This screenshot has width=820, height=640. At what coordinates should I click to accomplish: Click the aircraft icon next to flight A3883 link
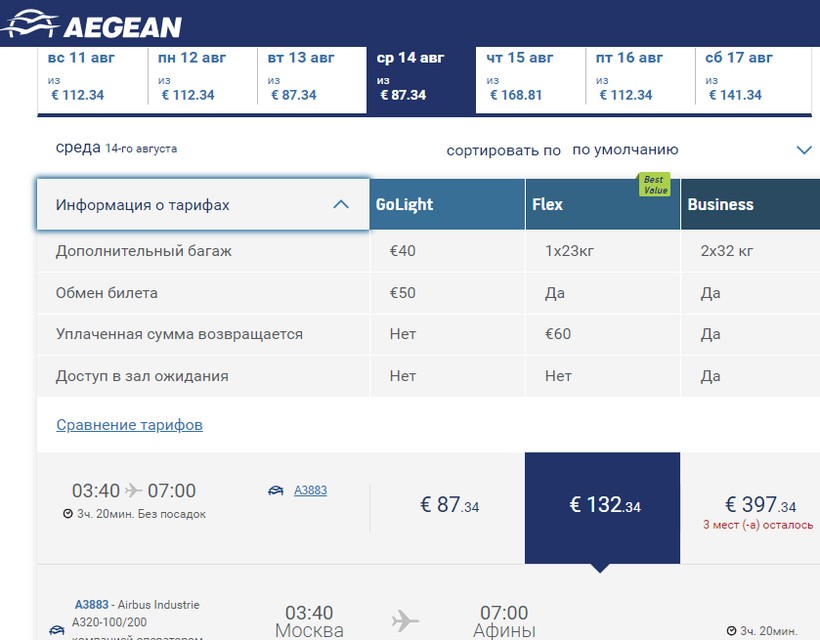coord(275,491)
